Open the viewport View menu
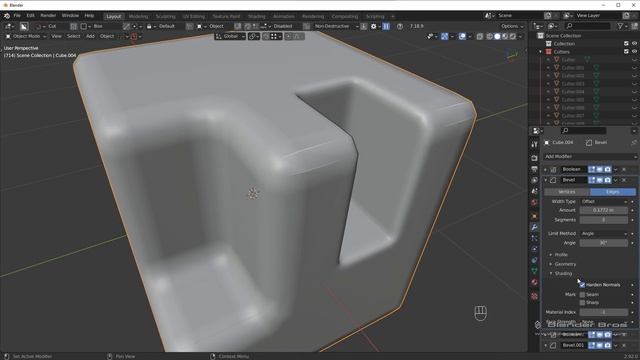 pos(56,36)
